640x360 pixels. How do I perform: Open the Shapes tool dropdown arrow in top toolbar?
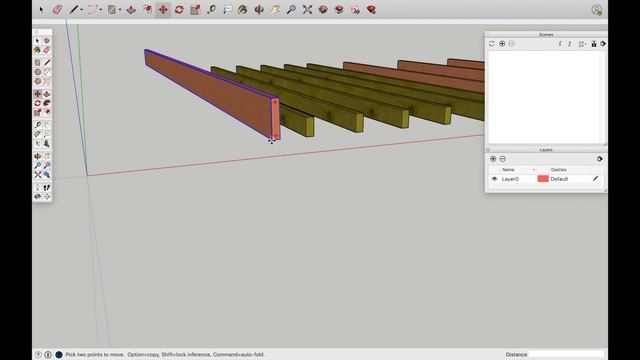(120, 10)
